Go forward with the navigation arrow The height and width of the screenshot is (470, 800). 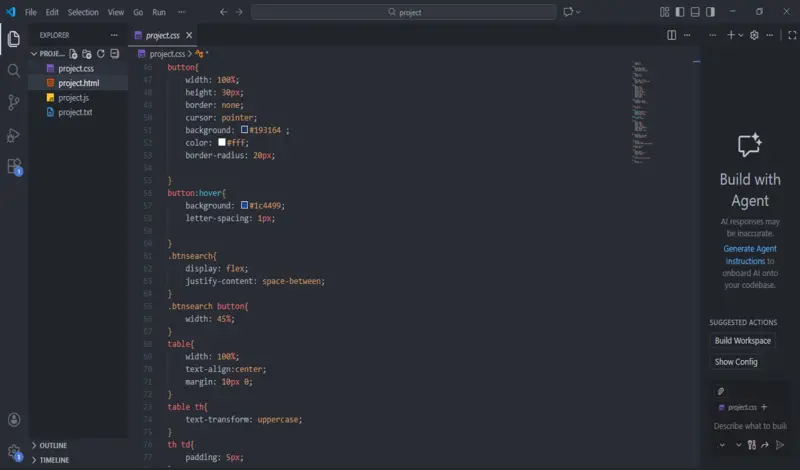[x=239, y=12]
